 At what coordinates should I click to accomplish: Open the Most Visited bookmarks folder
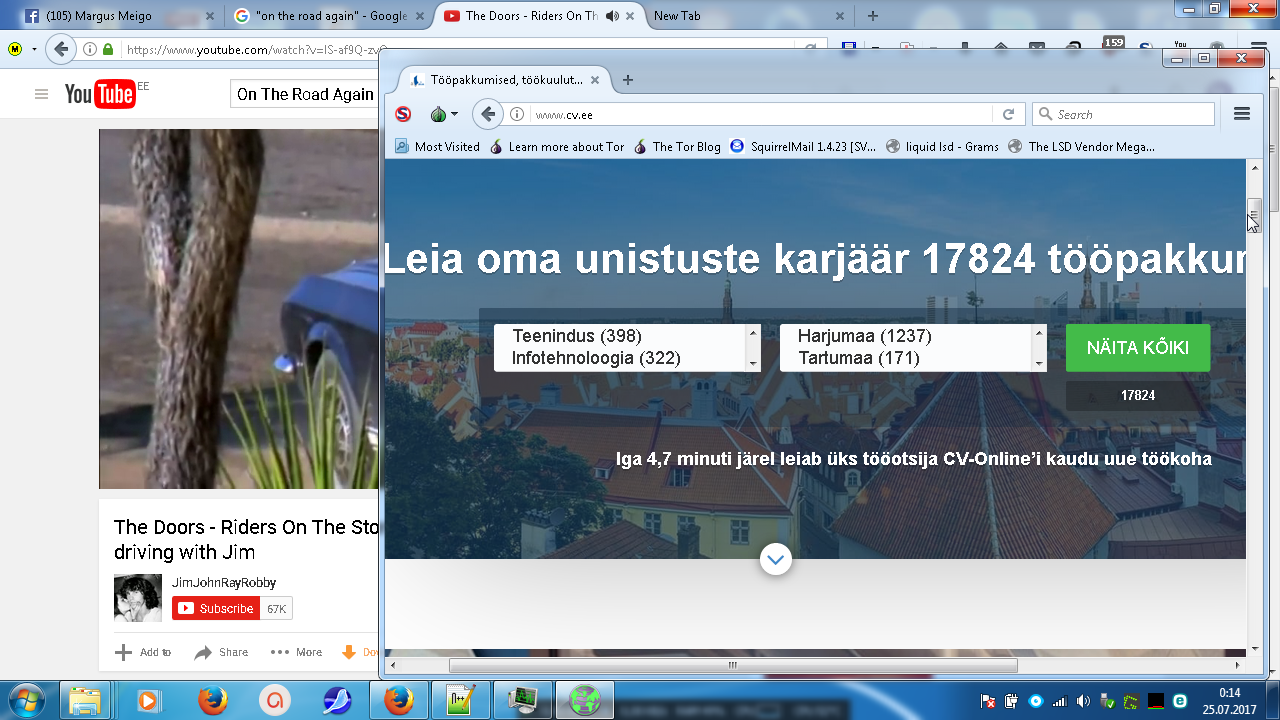(x=437, y=146)
